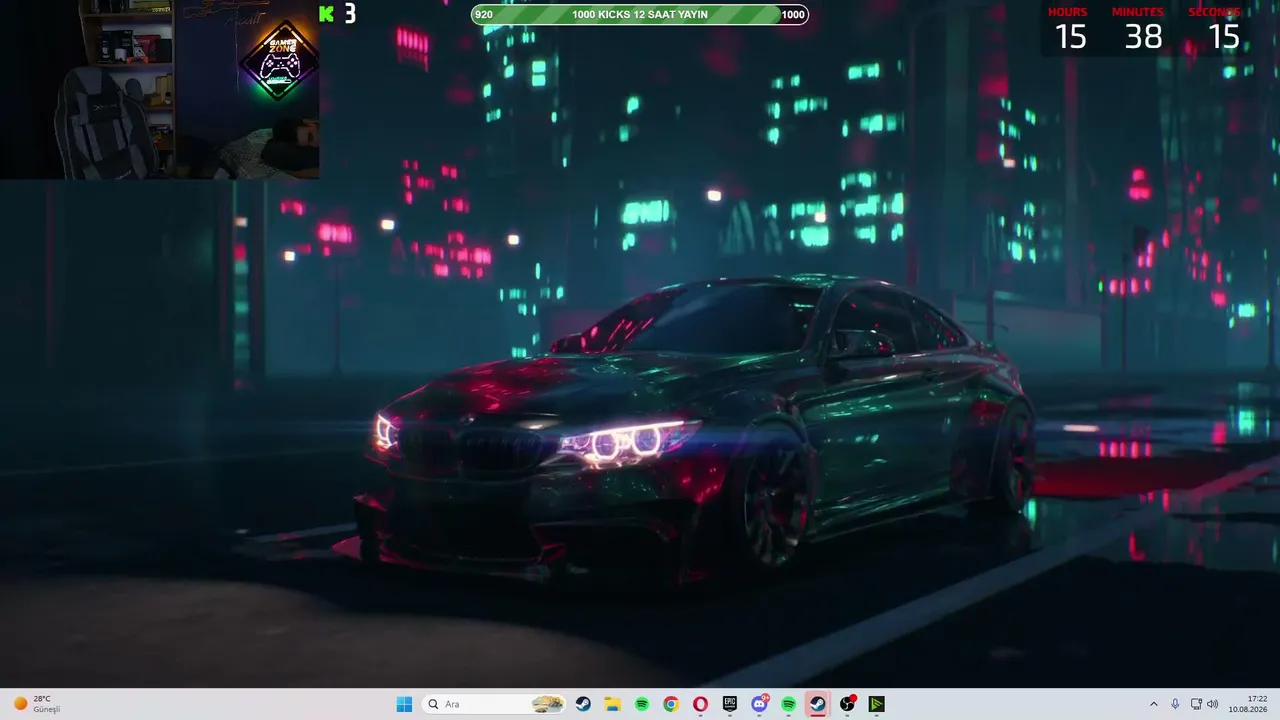Open the clock showing 17:22 and 10.08.2026
1280x720 pixels.
pos(1249,704)
